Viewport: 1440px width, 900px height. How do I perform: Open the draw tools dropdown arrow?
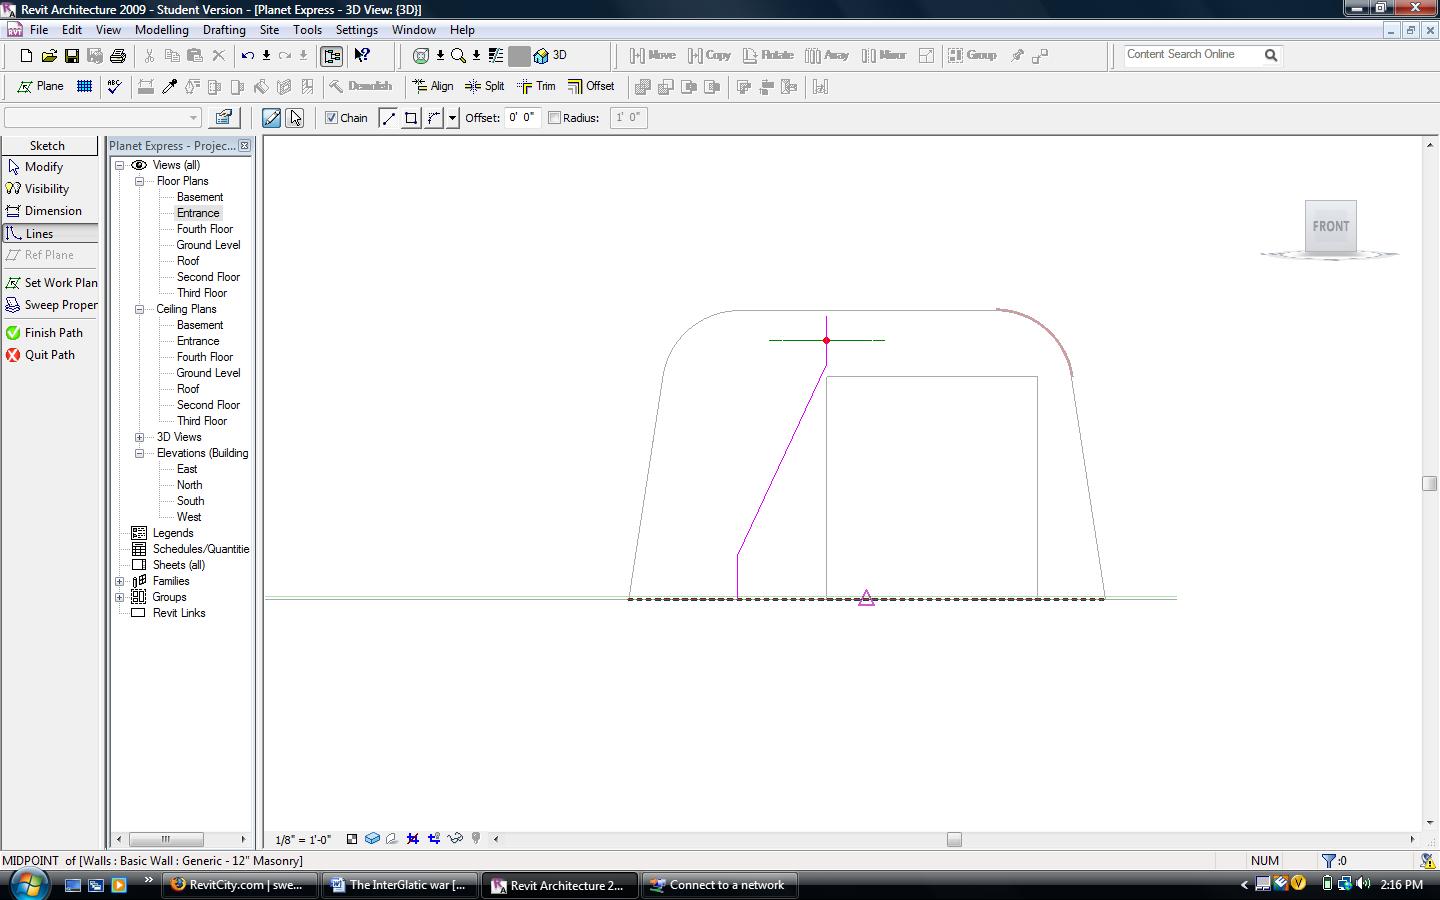point(452,118)
